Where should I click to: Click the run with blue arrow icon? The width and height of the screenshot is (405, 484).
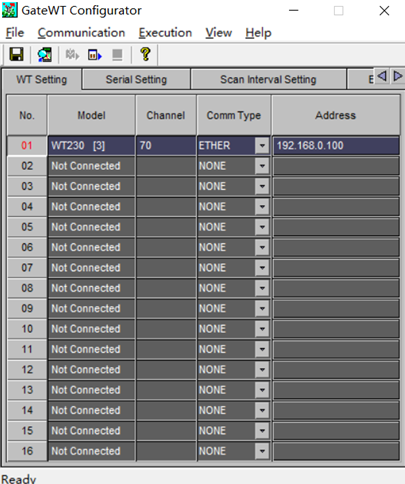(x=95, y=54)
